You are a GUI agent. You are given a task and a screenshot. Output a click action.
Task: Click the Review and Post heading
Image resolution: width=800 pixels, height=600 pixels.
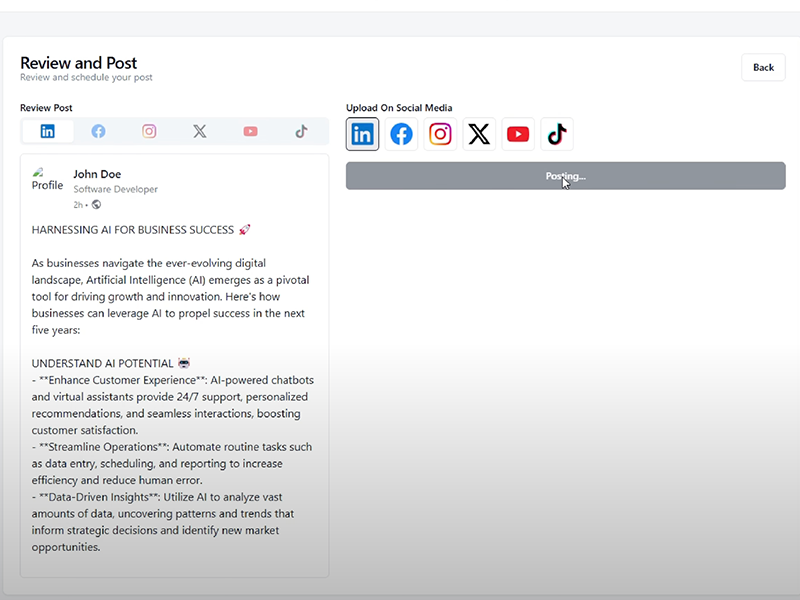(x=79, y=63)
